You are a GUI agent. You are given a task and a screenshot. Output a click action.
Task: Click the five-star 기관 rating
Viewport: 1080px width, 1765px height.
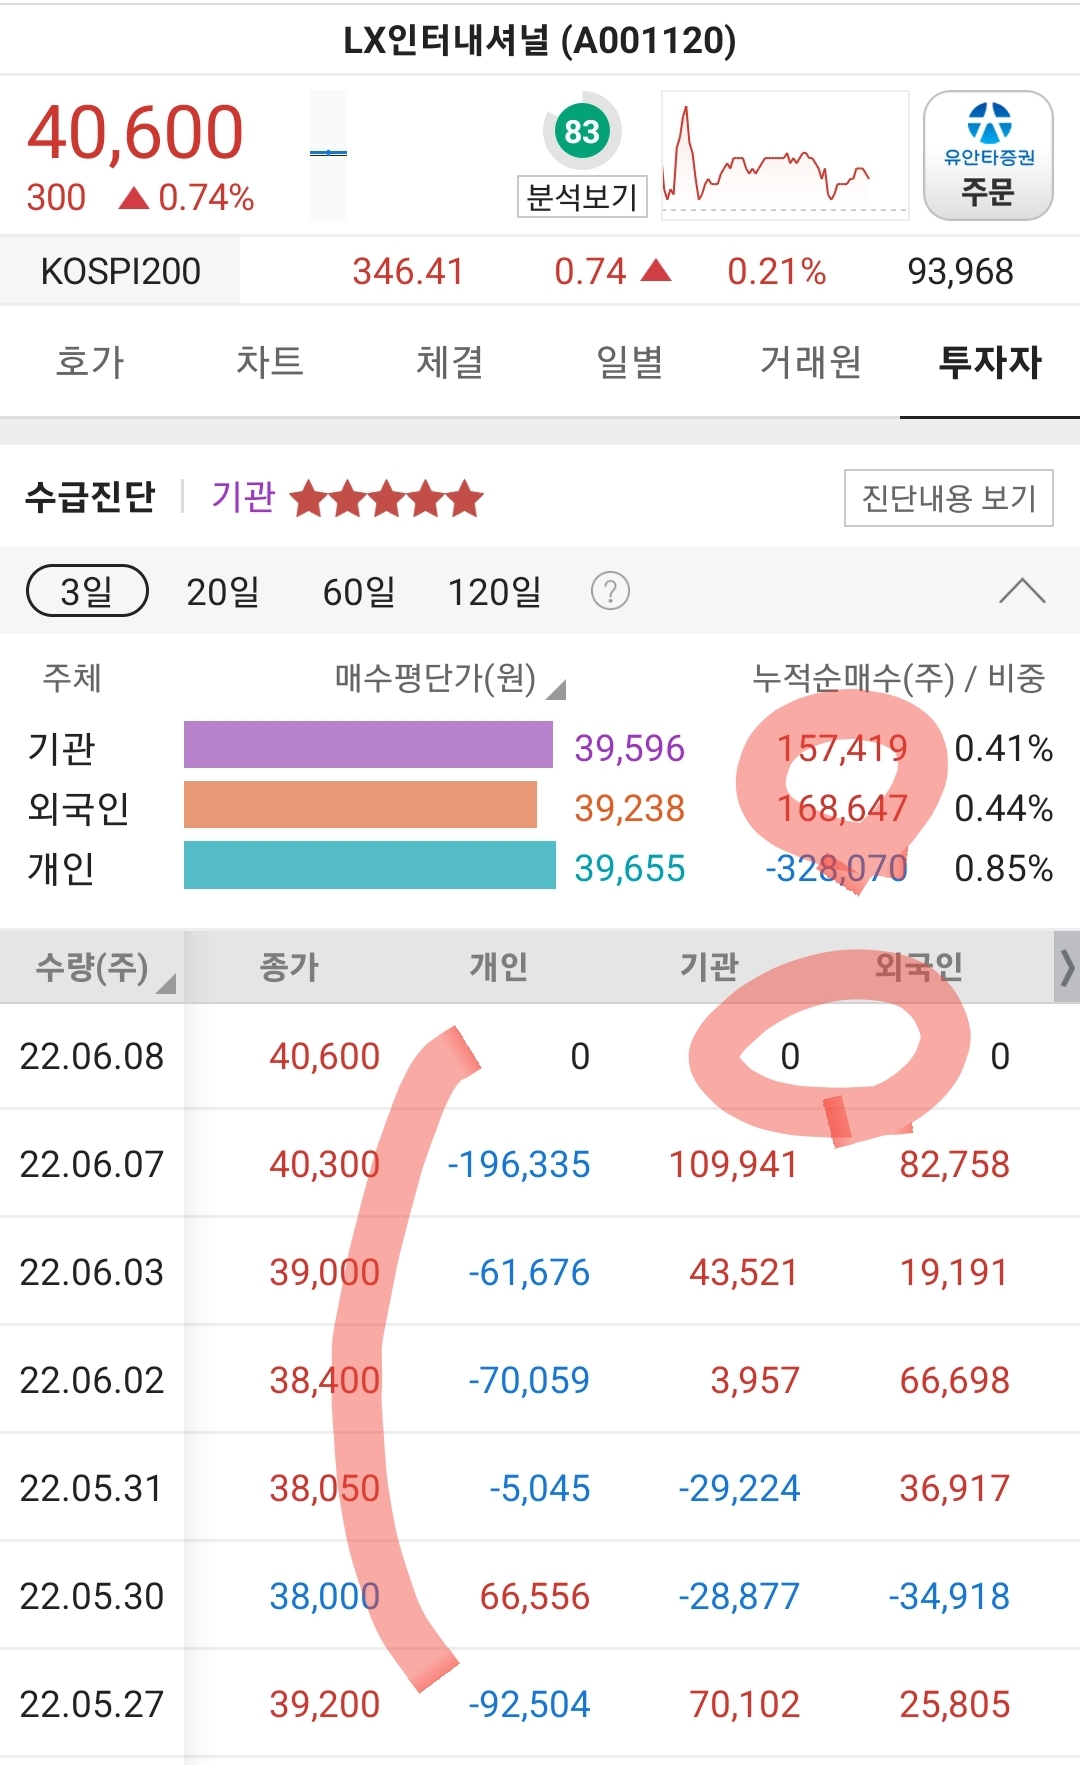point(387,498)
